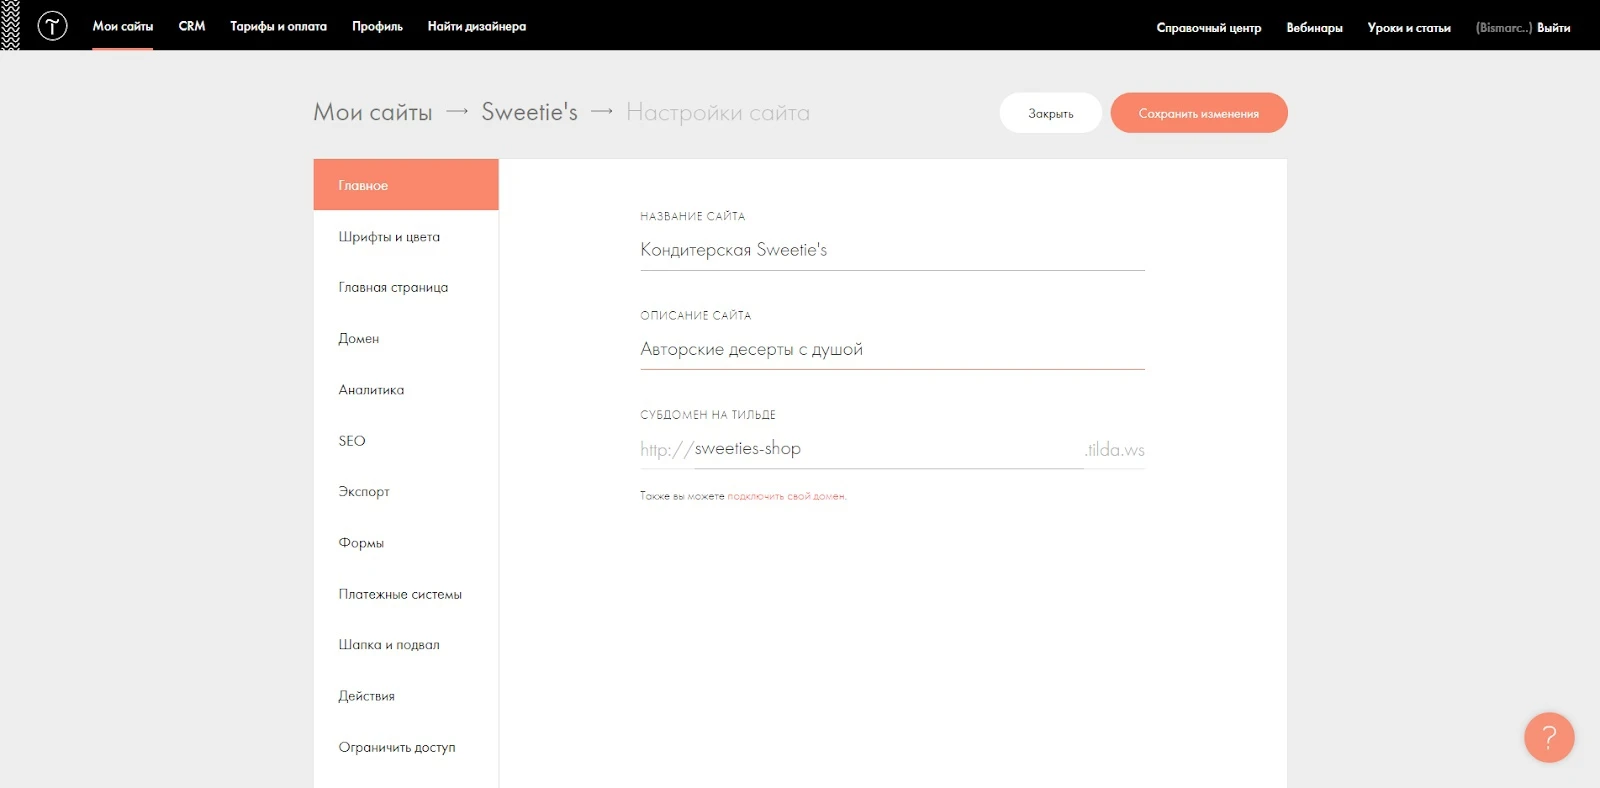The image size is (1600, 788).
Task: Select the Главное settings tab
Action: (x=406, y=185)
